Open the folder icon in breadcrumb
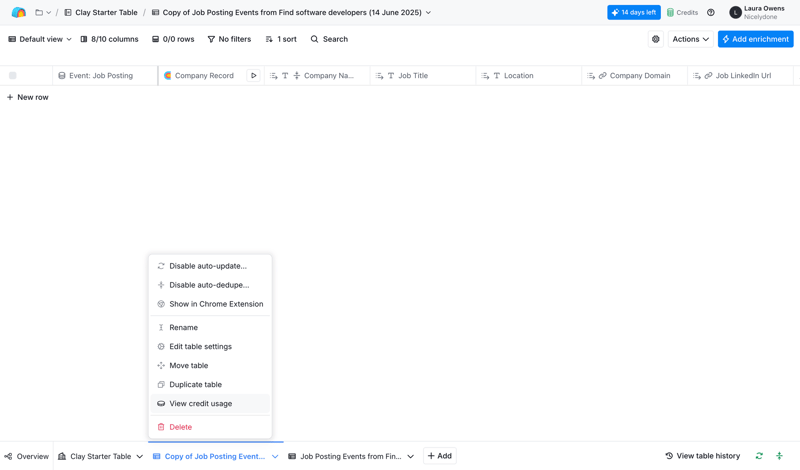The width and height of the screenshot is (800, 470). click(39, 12)
